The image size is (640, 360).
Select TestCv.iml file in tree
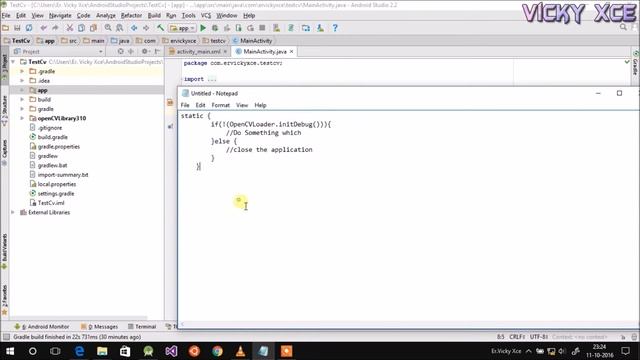point(51,203)
